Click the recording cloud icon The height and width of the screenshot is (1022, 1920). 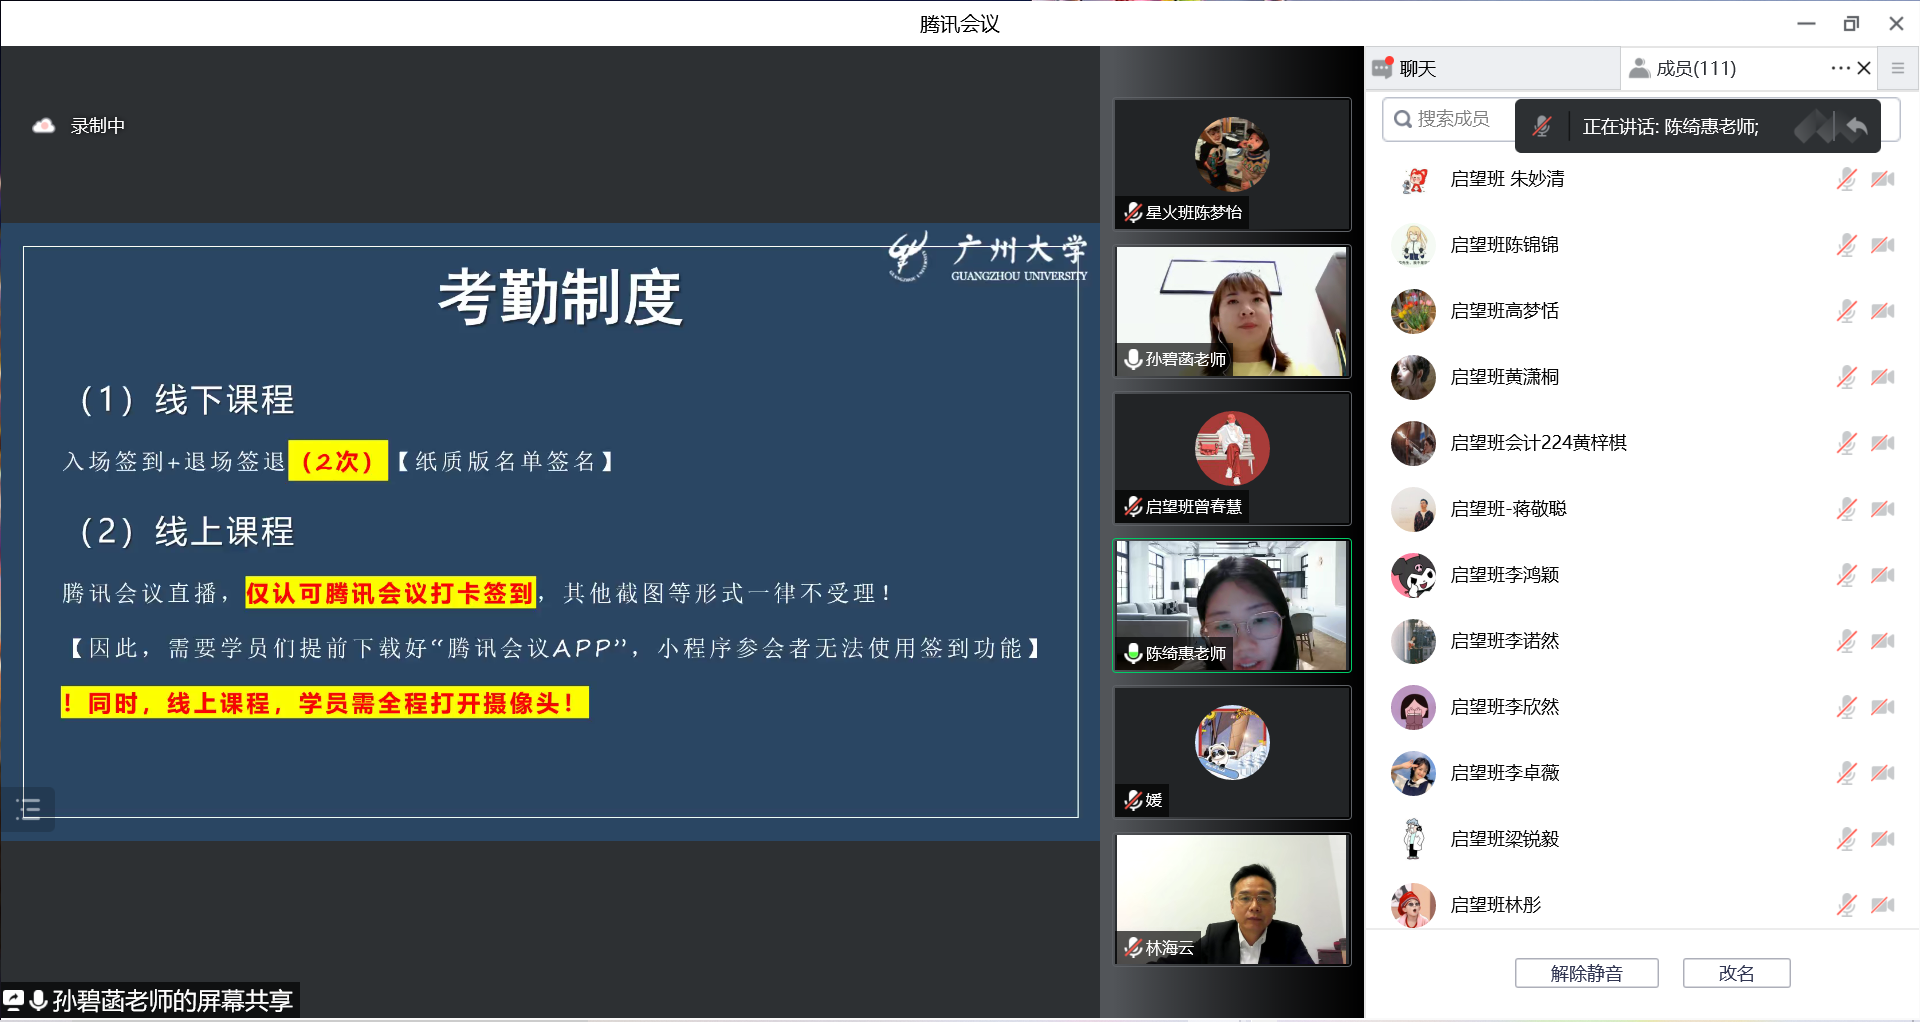(x=43, y=126)
